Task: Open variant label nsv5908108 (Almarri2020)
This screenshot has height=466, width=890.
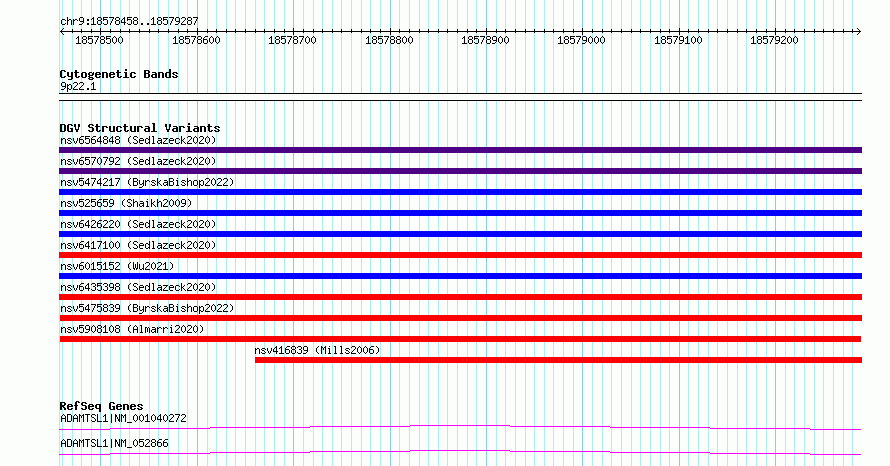Action: (132, 329)
